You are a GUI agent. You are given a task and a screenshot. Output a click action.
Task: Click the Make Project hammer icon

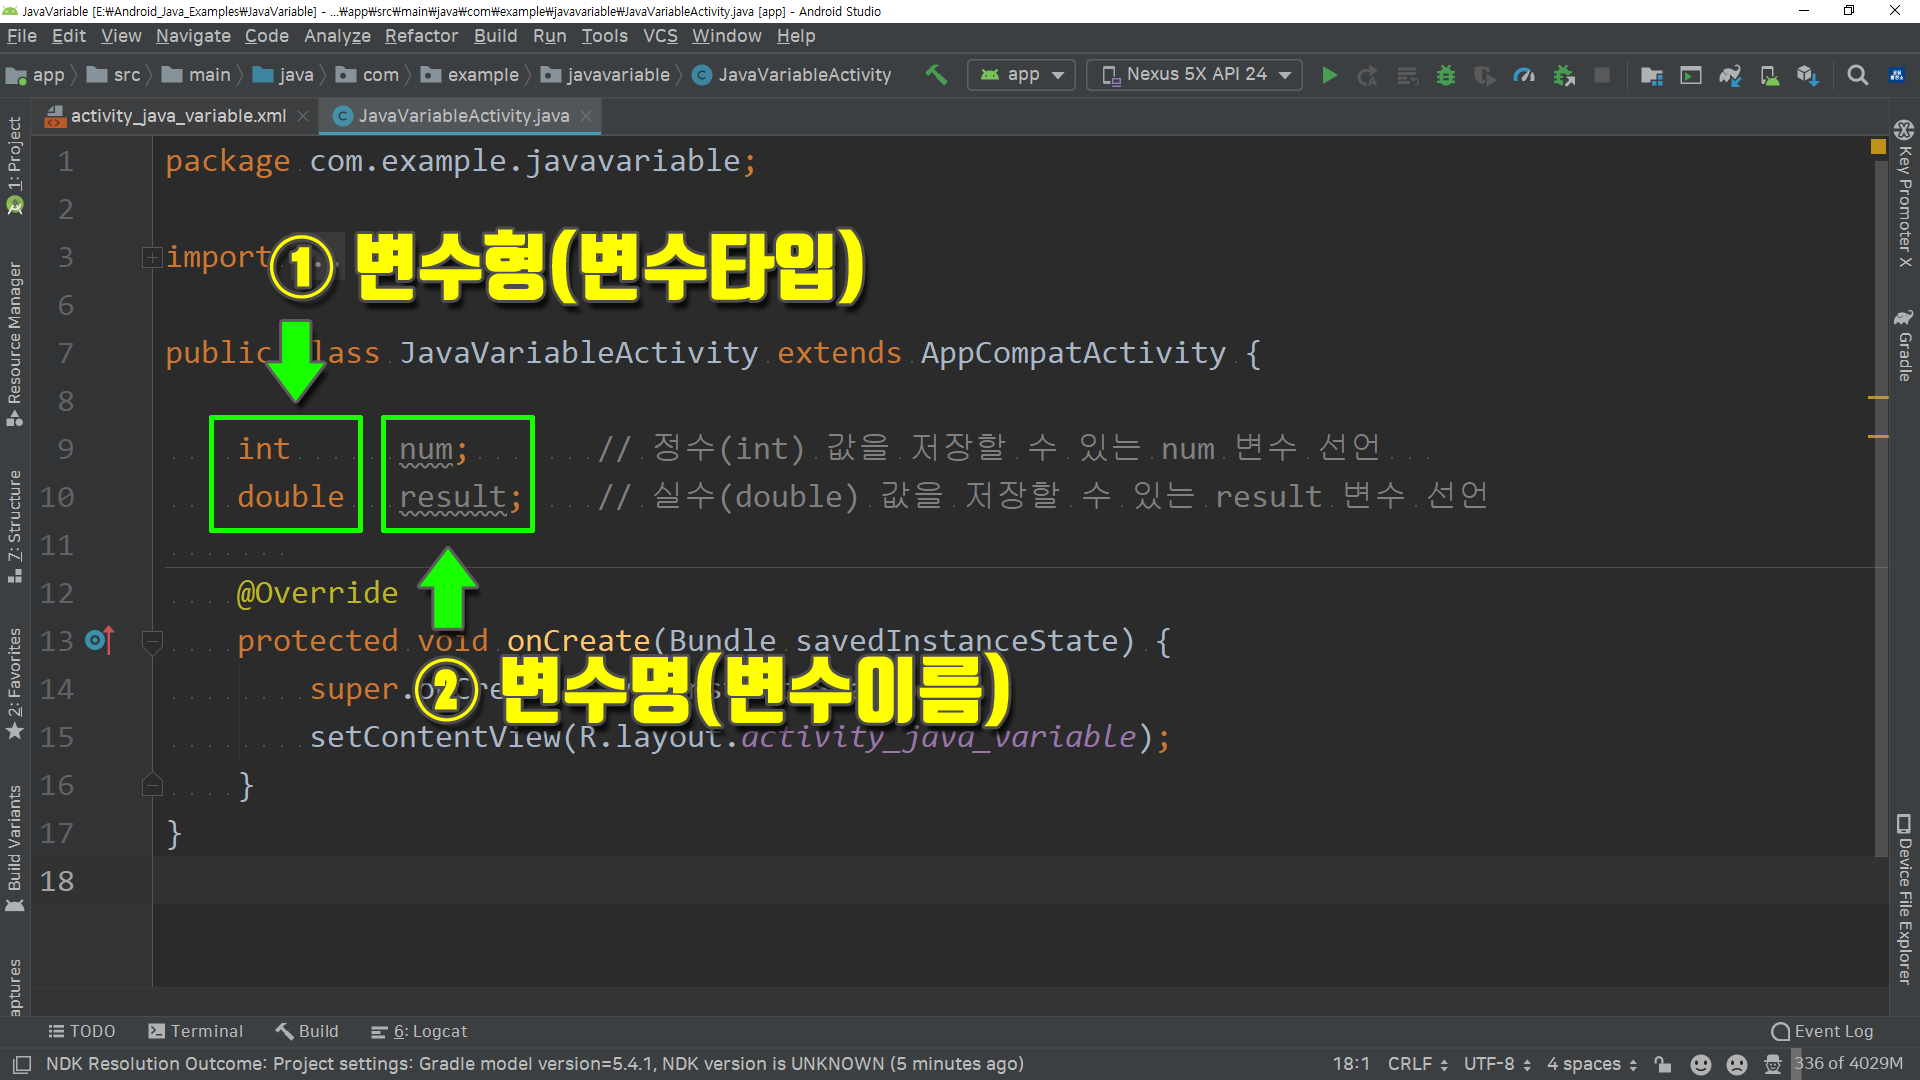click(936, 75)
